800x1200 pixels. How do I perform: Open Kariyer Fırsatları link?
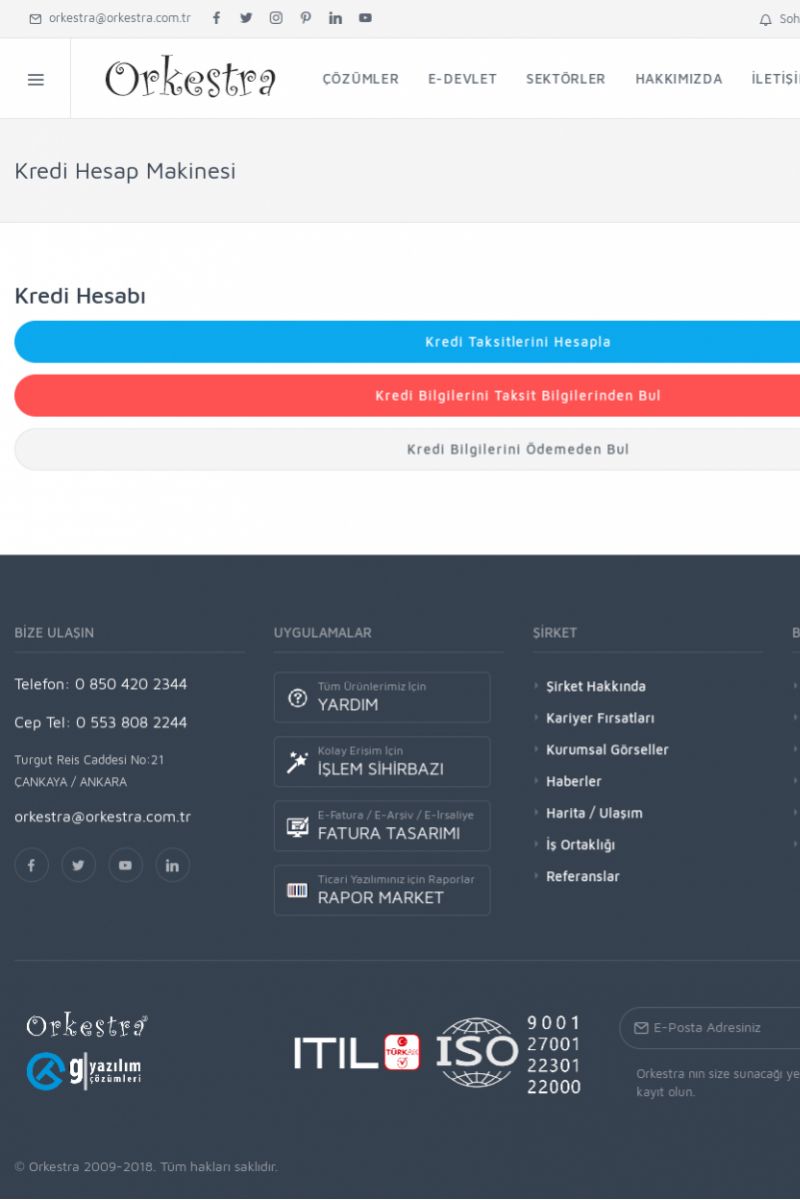click(x=600, y=718)
